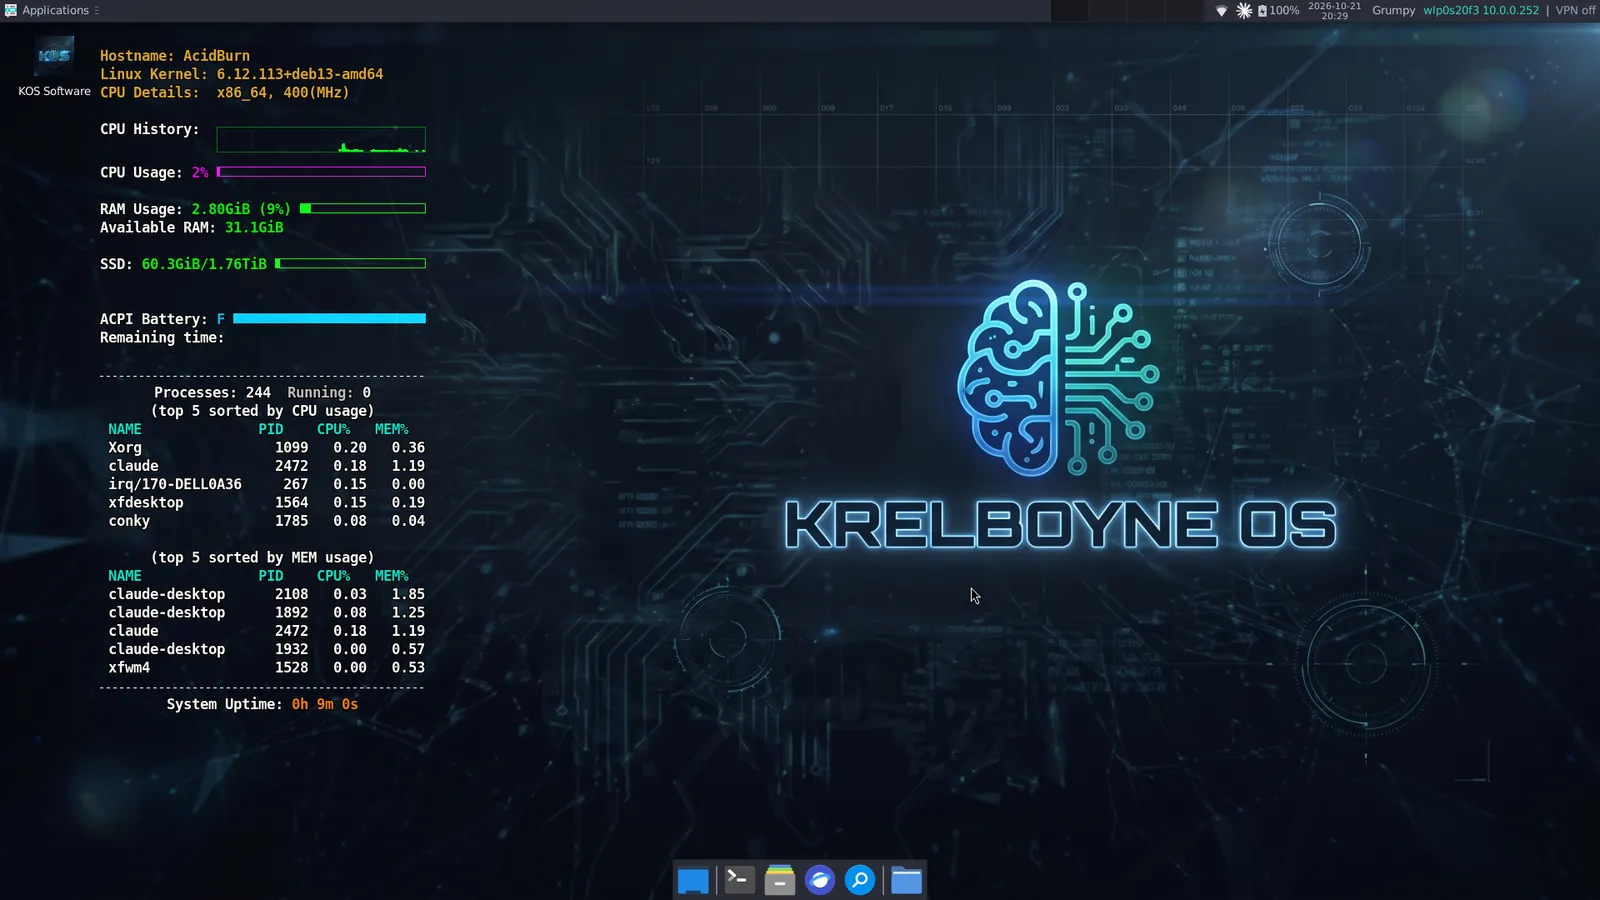Click the 60.3GiB/1.76TiB SSD value
The height and width of the screenshot is (900, 1600).
tap(204, 264)
